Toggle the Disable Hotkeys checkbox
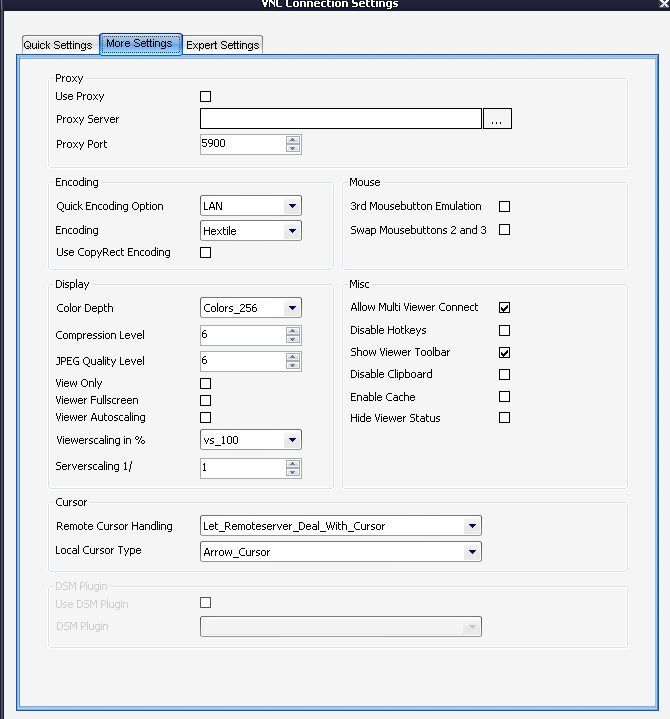The height and width of the screenshot is (719, 670). pyautogui.click(x=504, y=331)
